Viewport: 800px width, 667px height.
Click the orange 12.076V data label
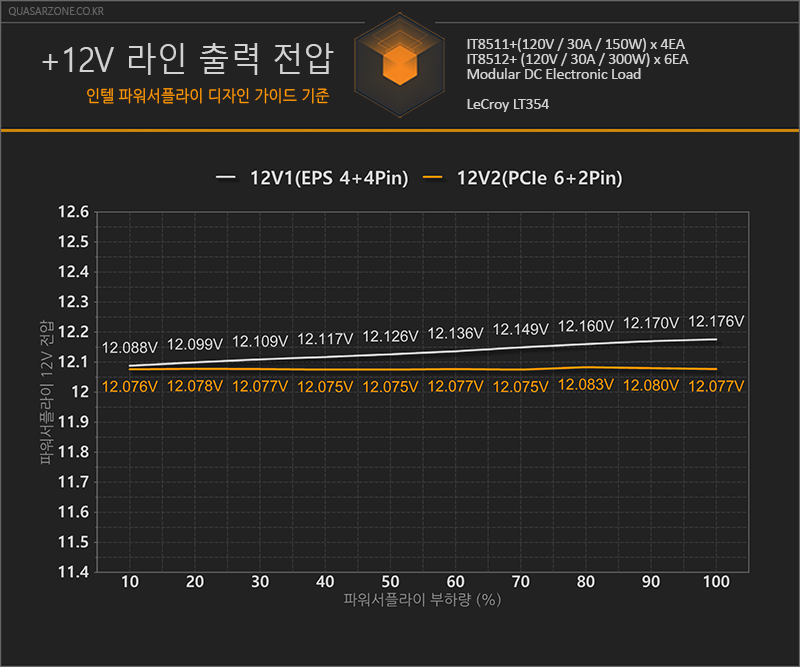[x=130, y=387]
